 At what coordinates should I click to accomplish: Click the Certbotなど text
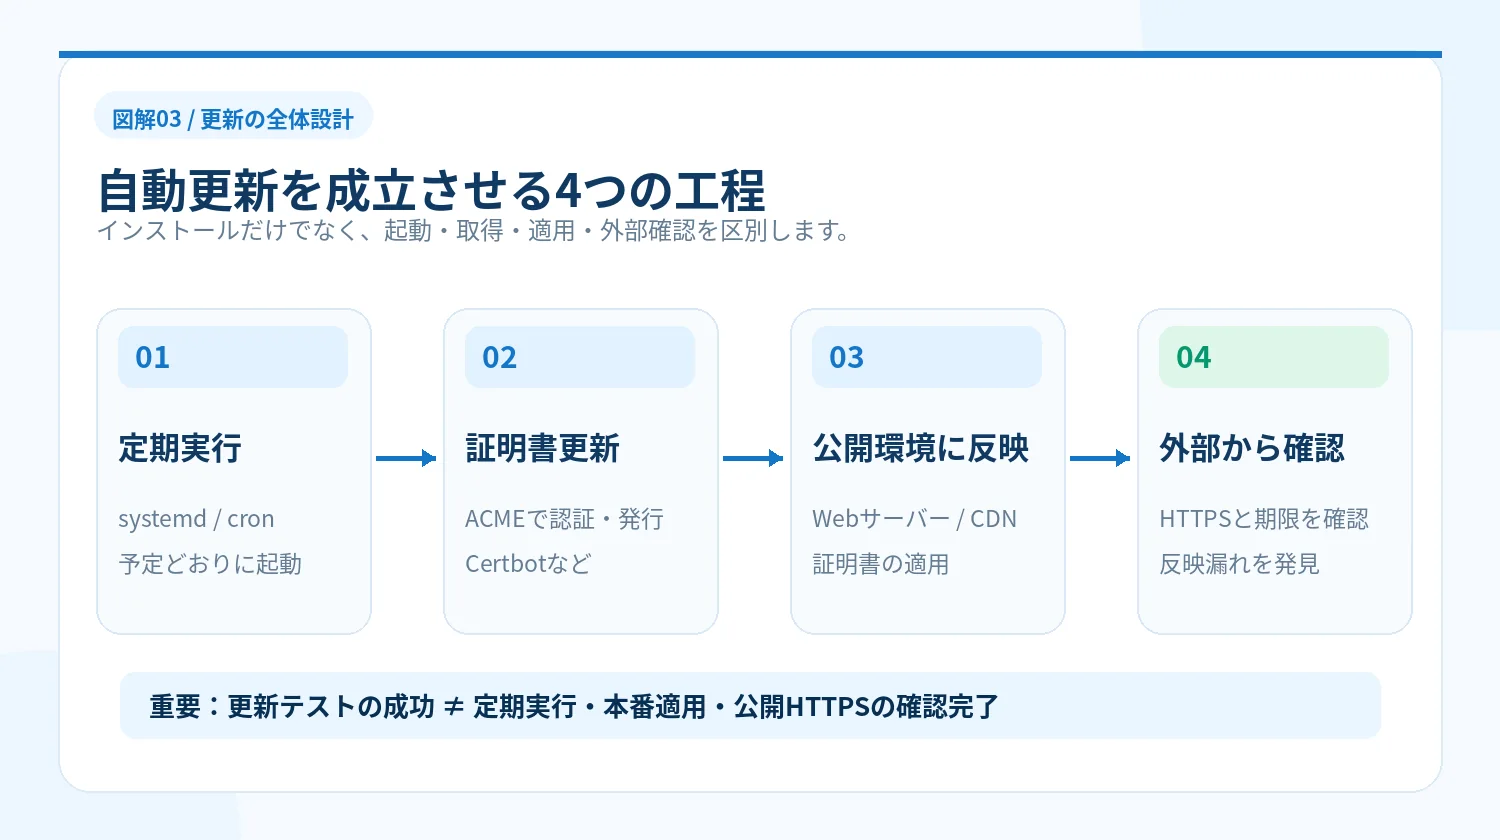pyautogui.click(x=528, y=564)
